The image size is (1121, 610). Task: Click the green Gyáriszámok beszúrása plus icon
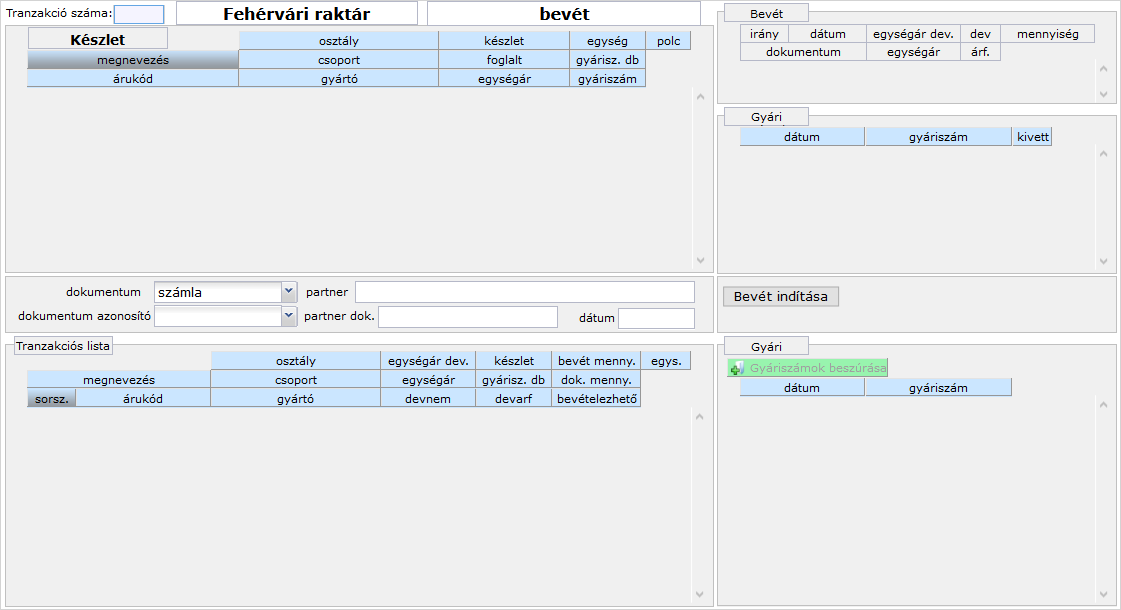click(737, 369)
